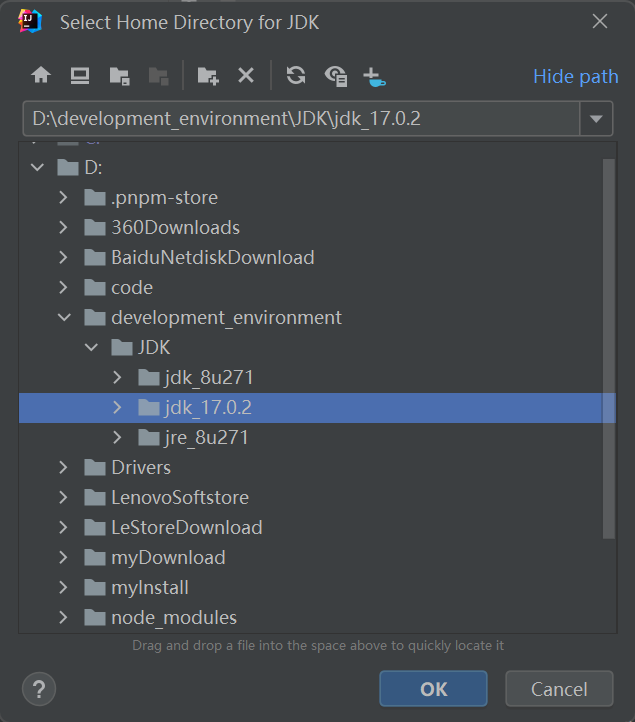Toggle show hidden files and directories
This screenshot has height=722, width=635.
click(x=336, y=76)
